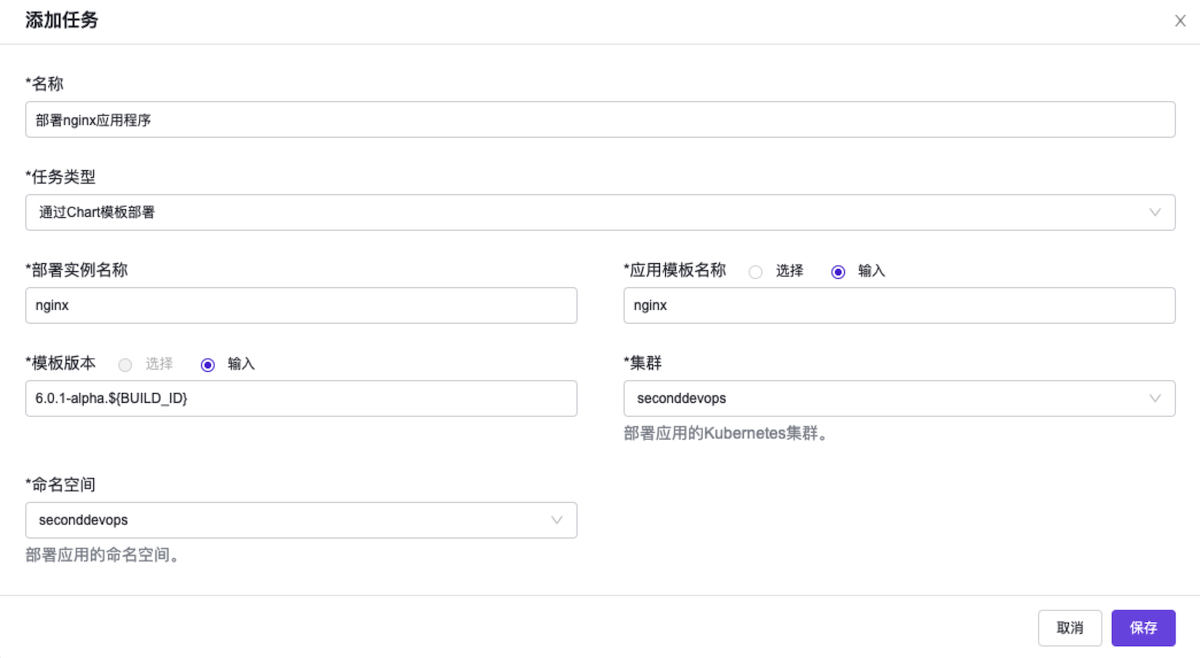The image size is (1200, 658).
Task: Click the 保存 save button
Action: (x=1143, y=627)
